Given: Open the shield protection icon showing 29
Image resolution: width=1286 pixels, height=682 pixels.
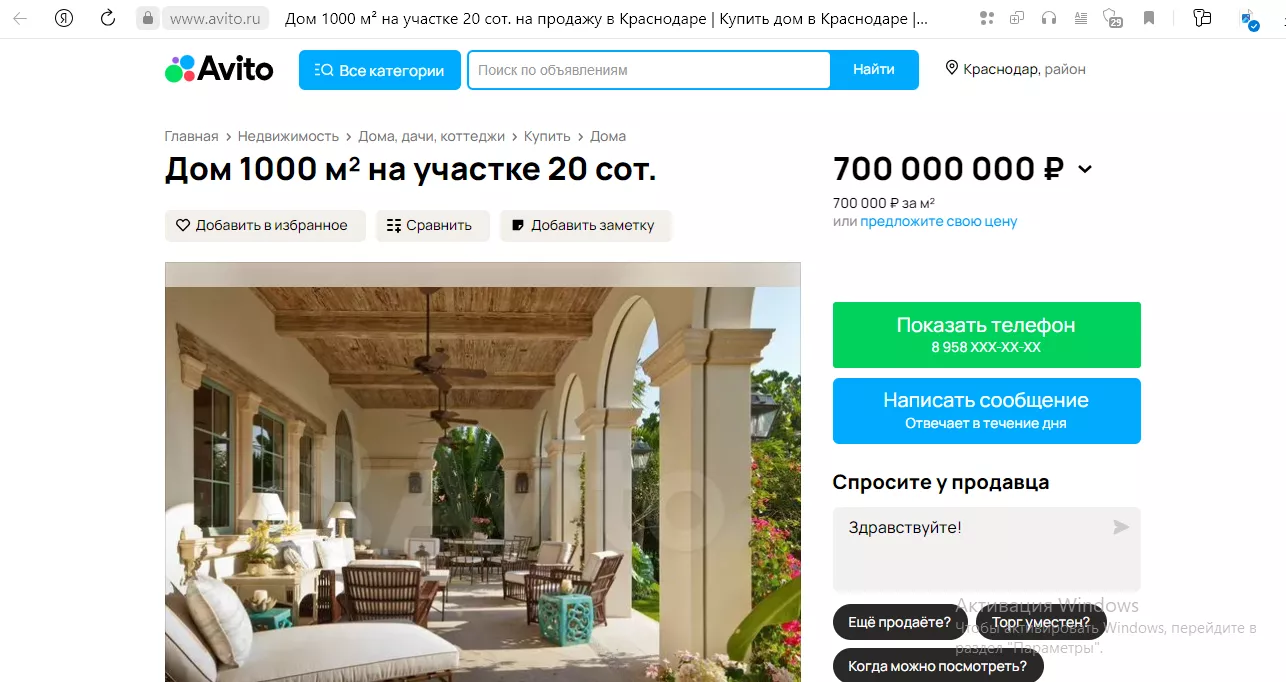Looking at the screenshot, I should coord(1112,18).
